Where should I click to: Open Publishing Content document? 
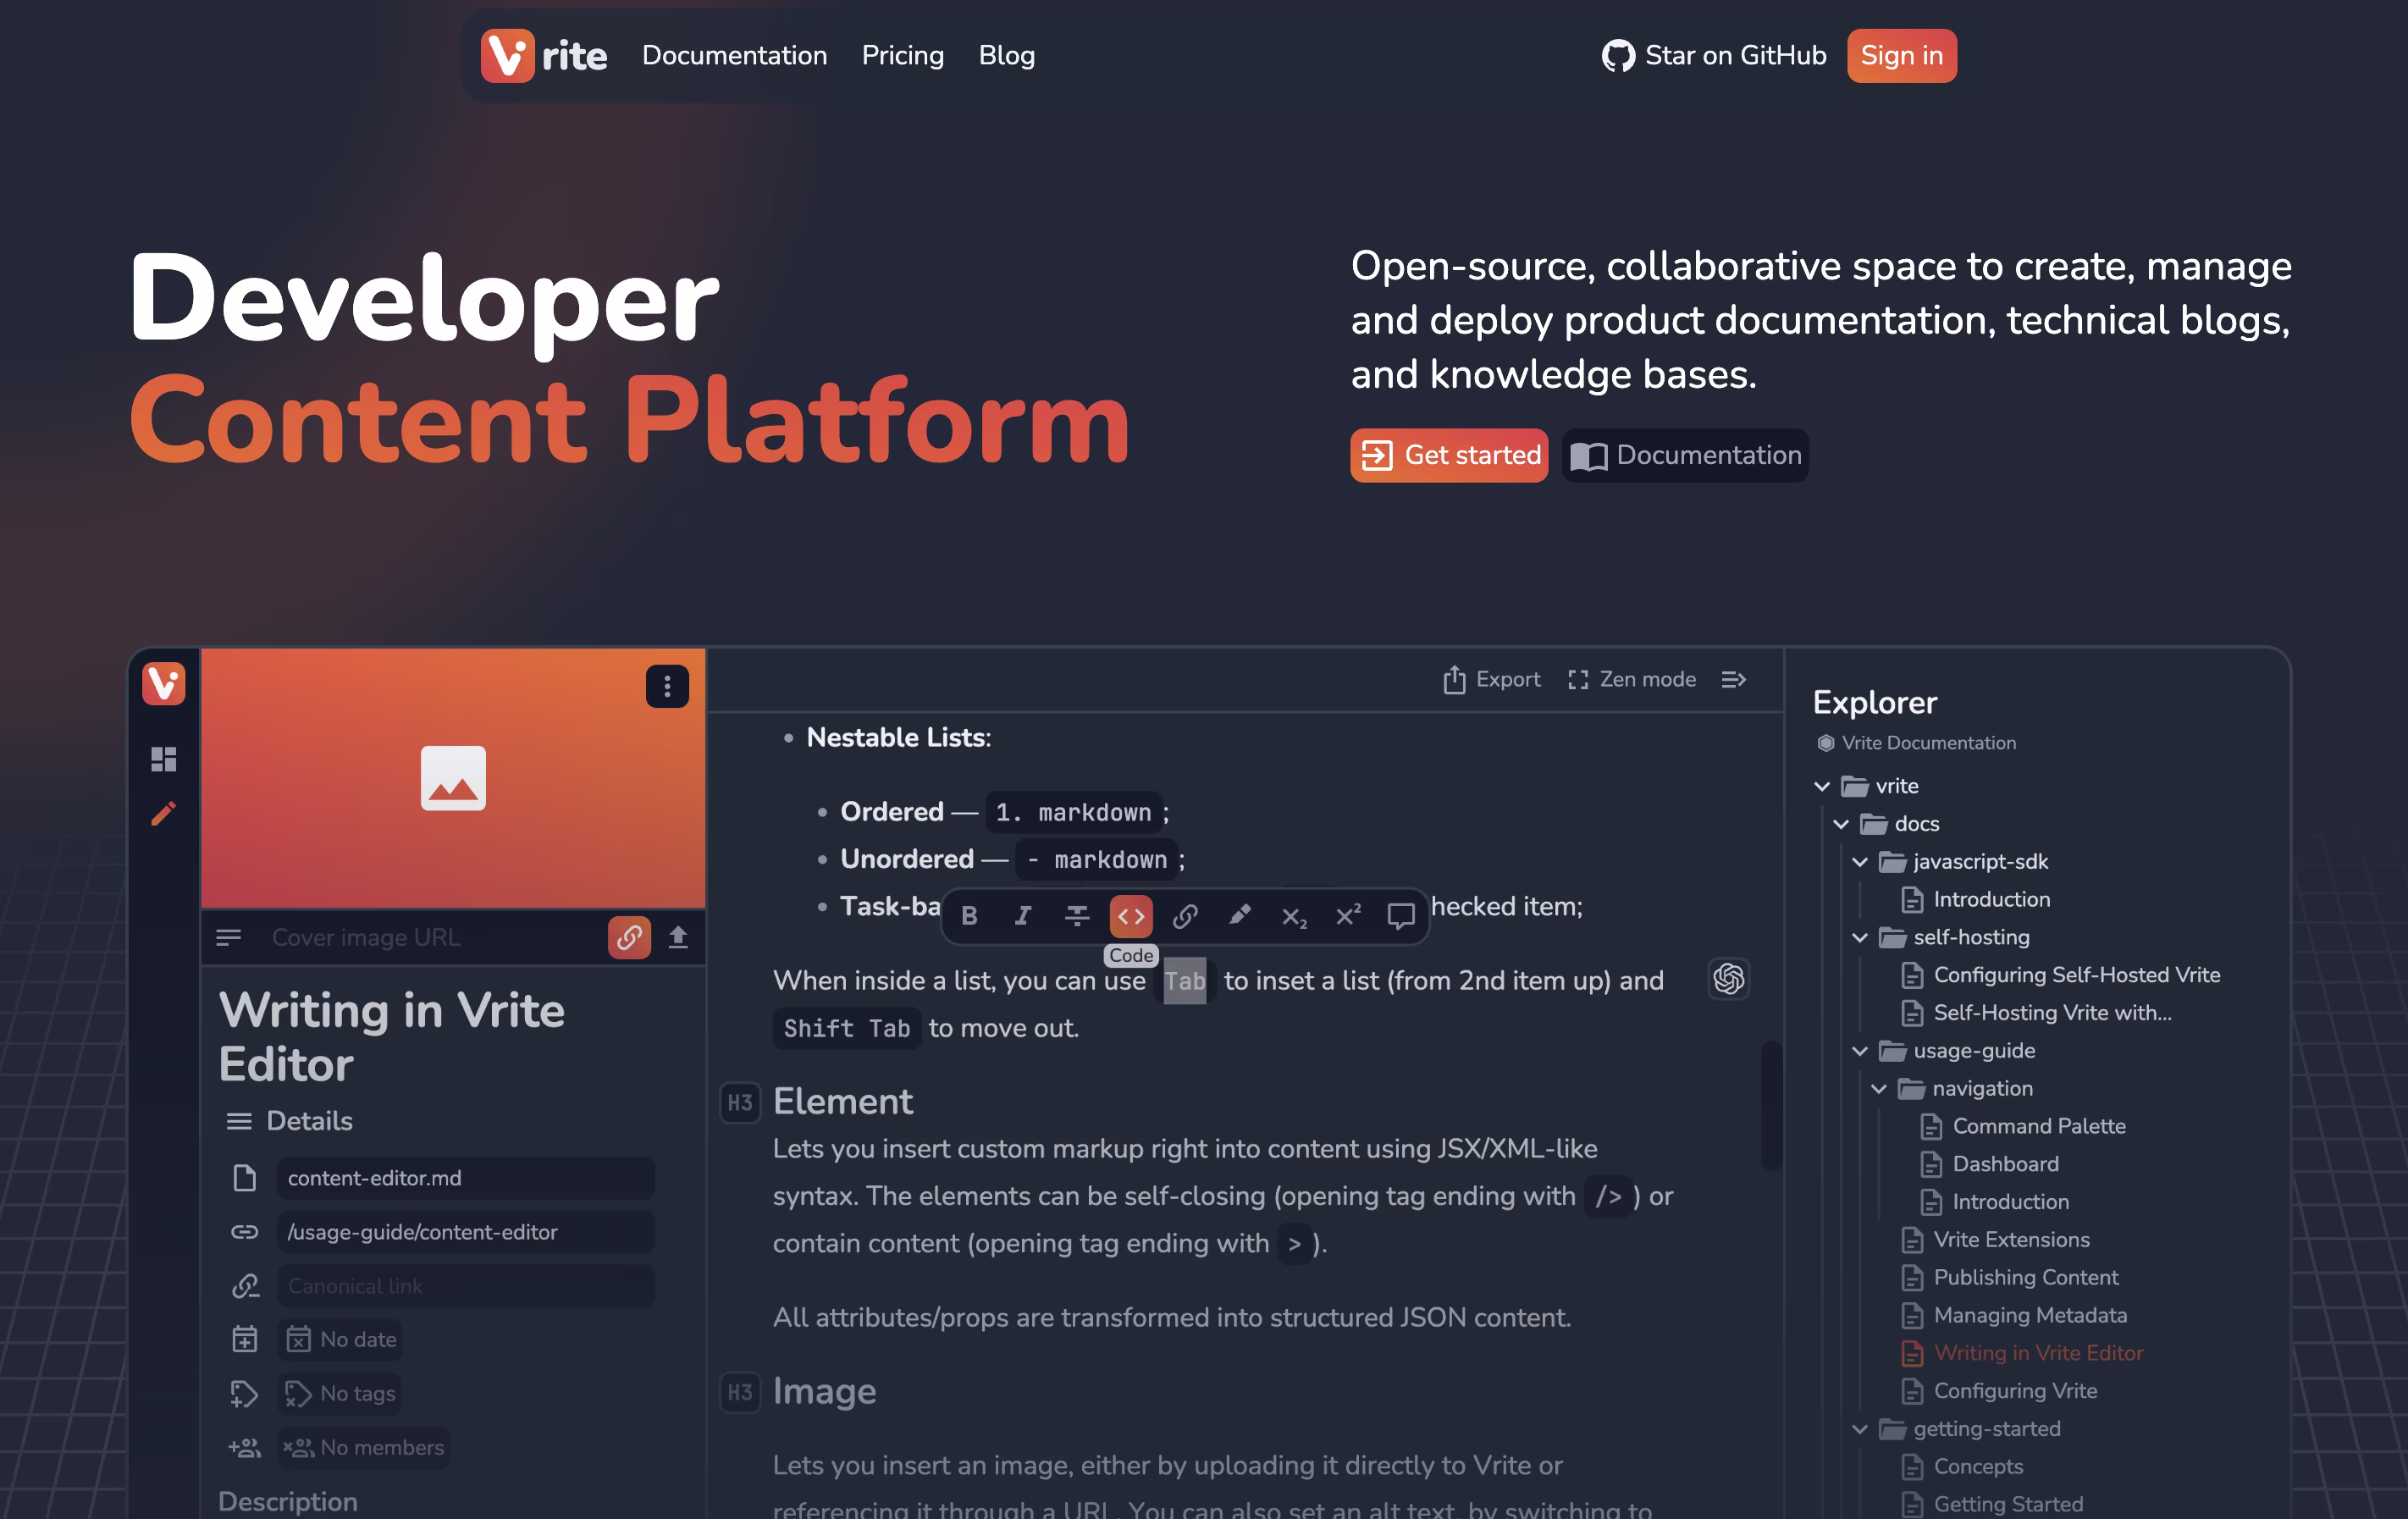click(2010, 1278)
